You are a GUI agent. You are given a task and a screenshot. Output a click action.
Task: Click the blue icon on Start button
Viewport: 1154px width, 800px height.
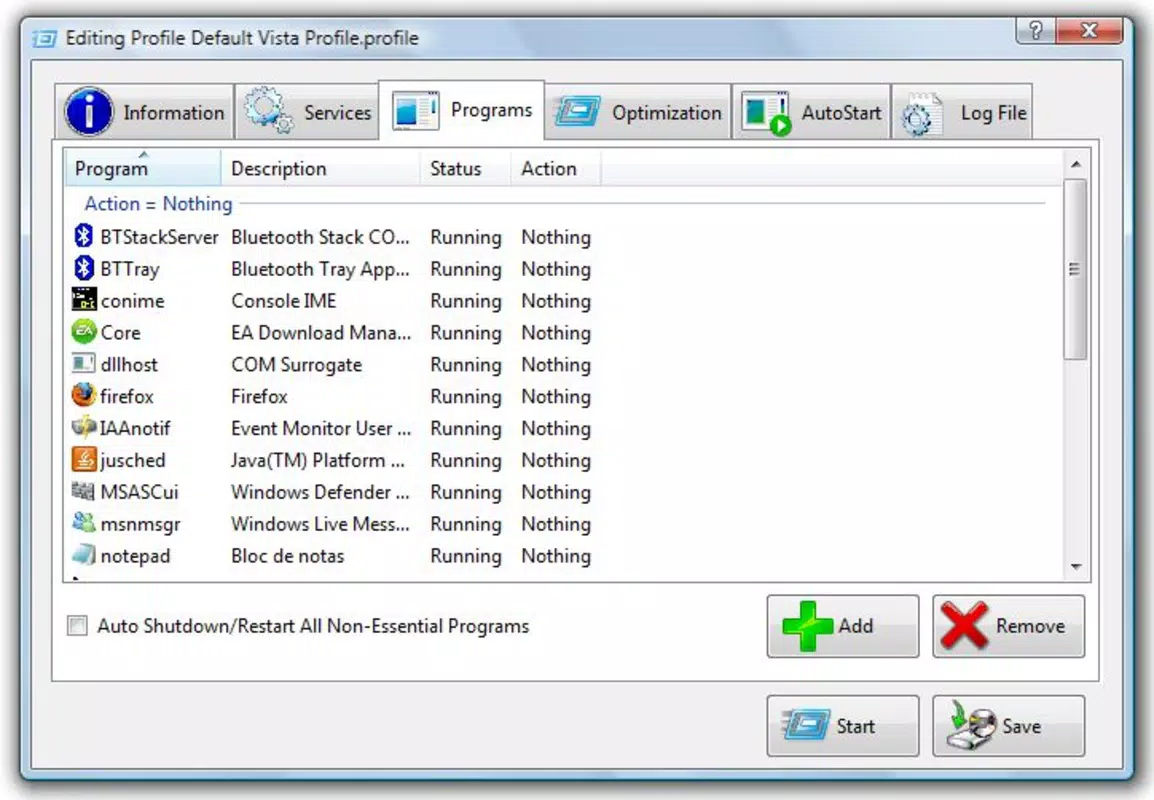point(807,726)
